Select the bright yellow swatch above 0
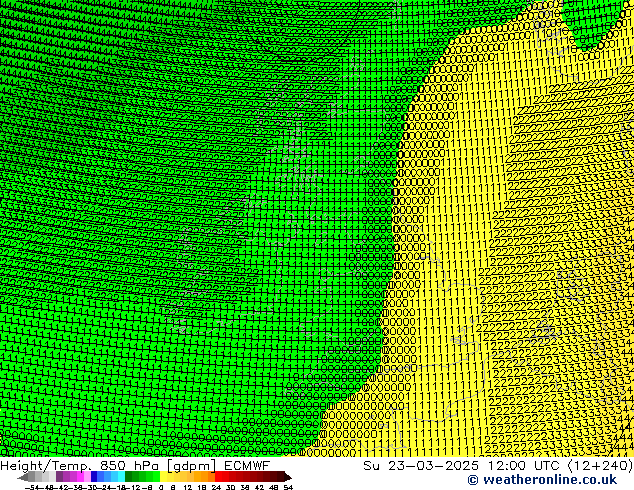This screenshot has width=634, height=490. (163, 477)
